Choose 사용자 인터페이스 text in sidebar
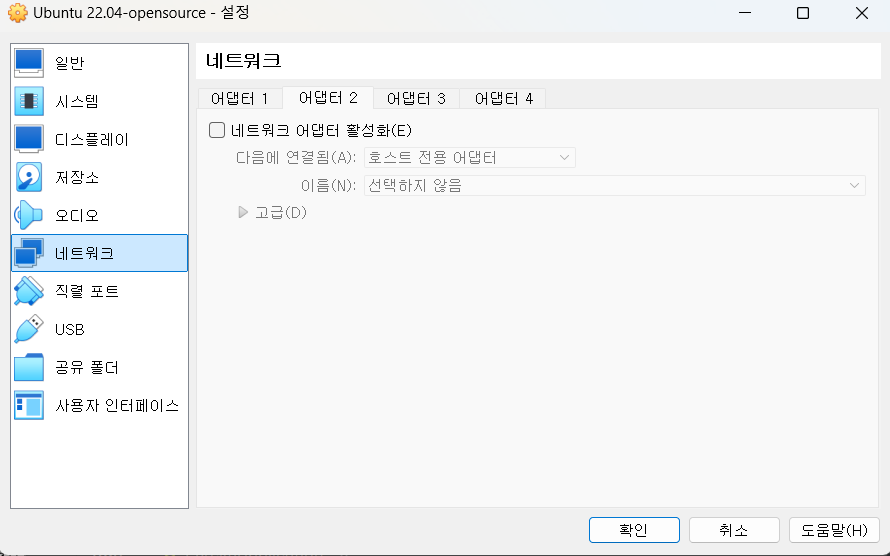 117,405
